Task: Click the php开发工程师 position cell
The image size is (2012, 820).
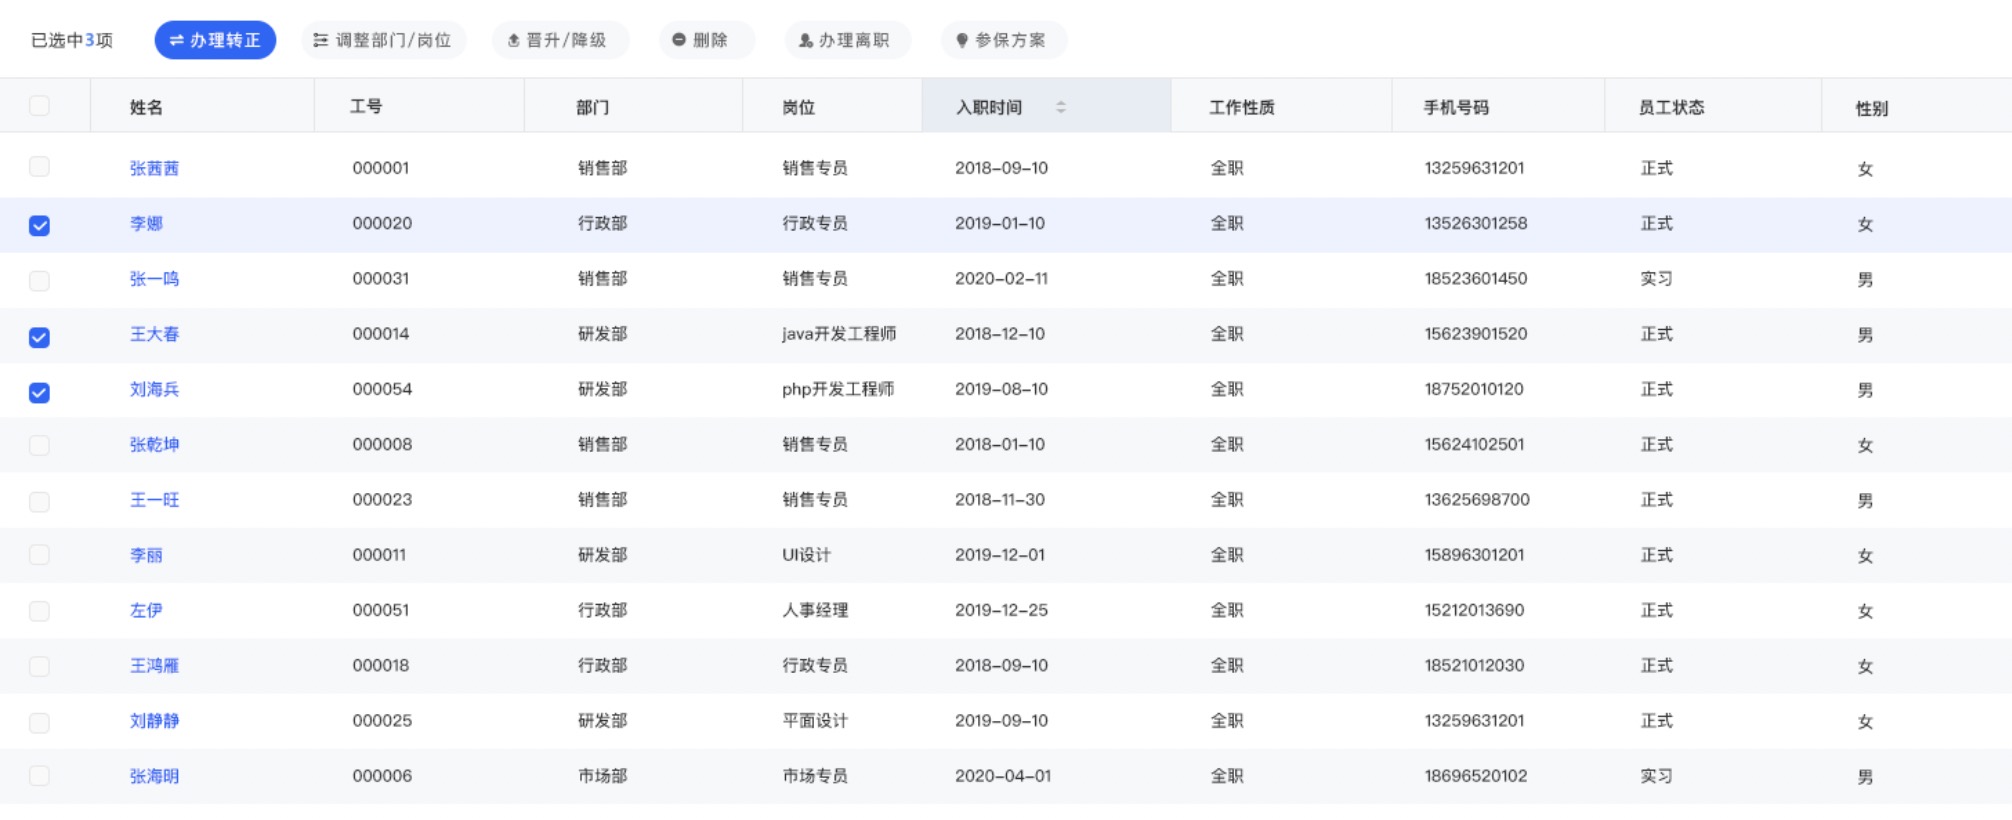Action: [838, 389]
